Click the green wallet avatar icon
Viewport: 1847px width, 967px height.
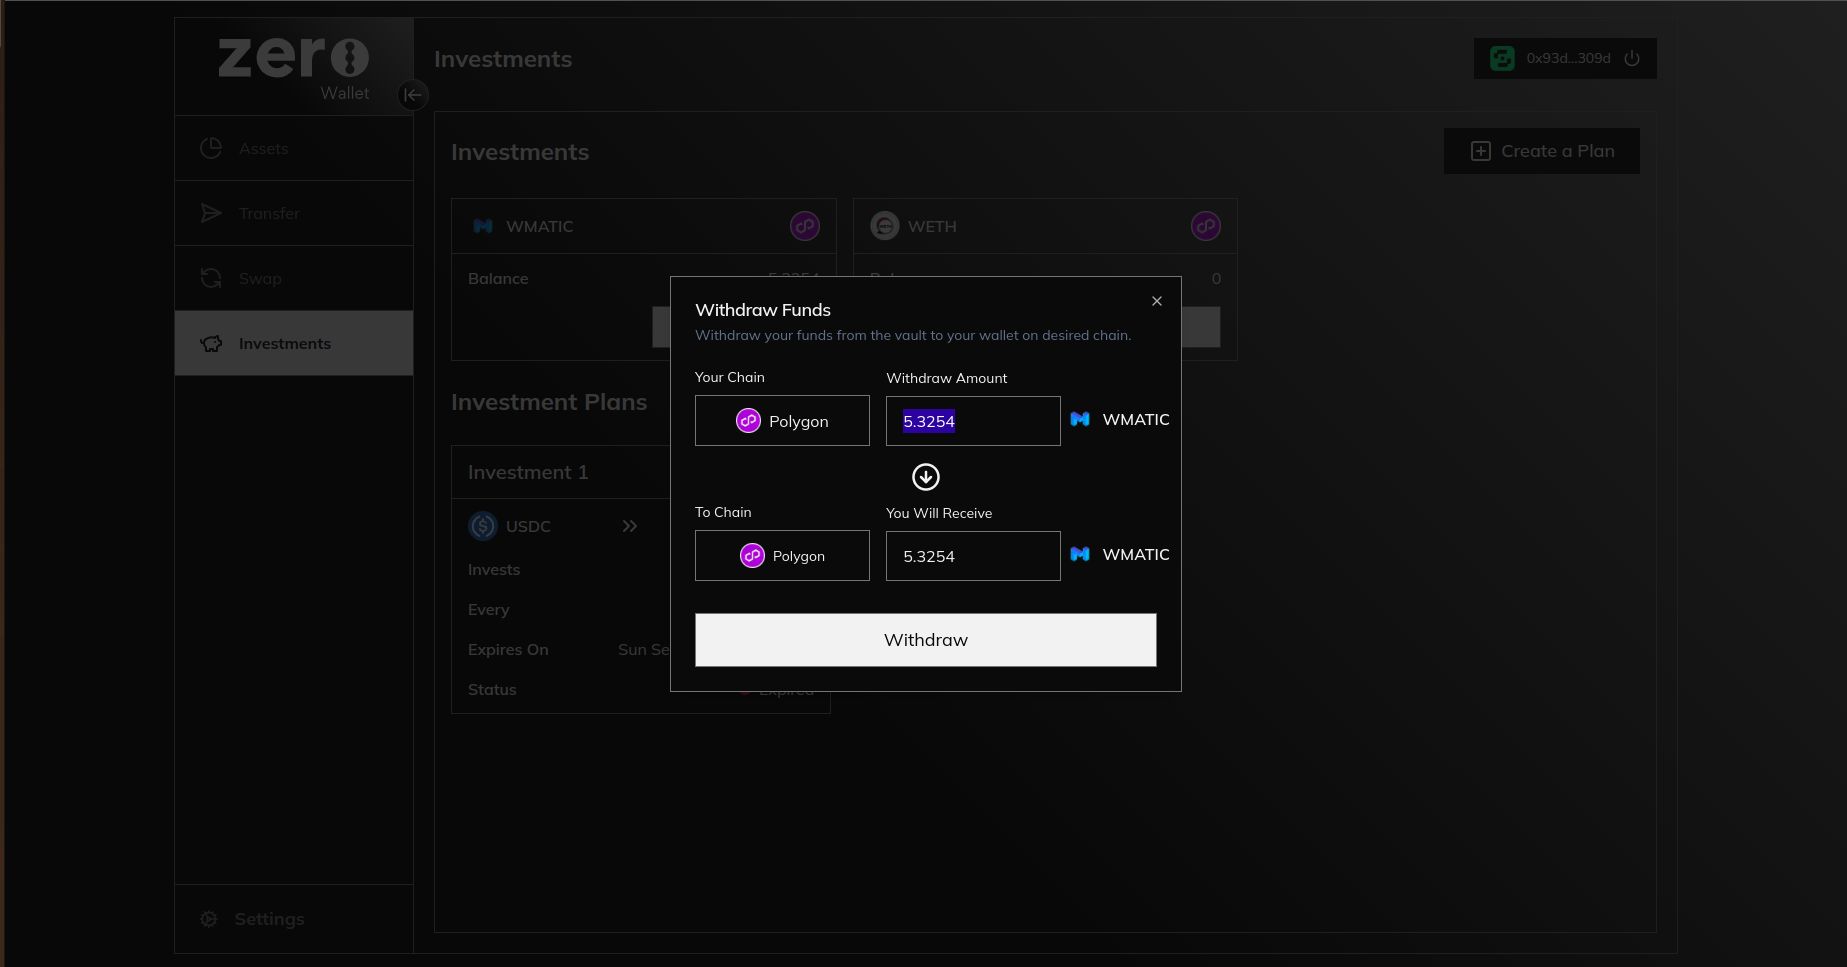1502,58
